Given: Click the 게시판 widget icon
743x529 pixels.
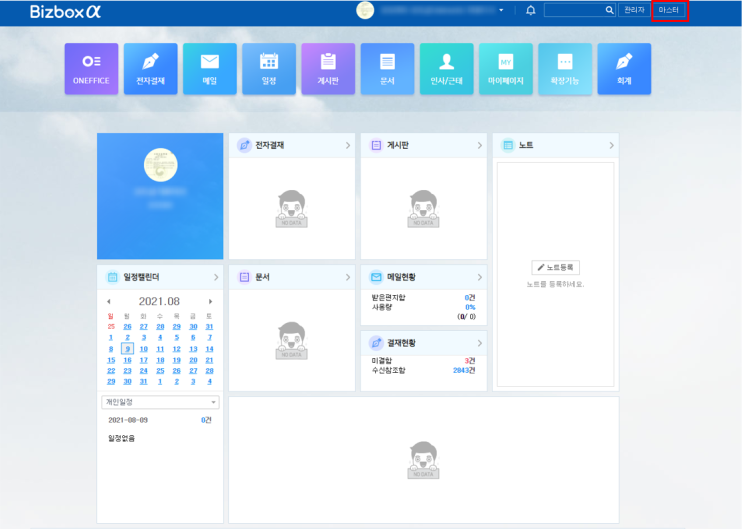Looking at the screenshot, I should 376,146.
